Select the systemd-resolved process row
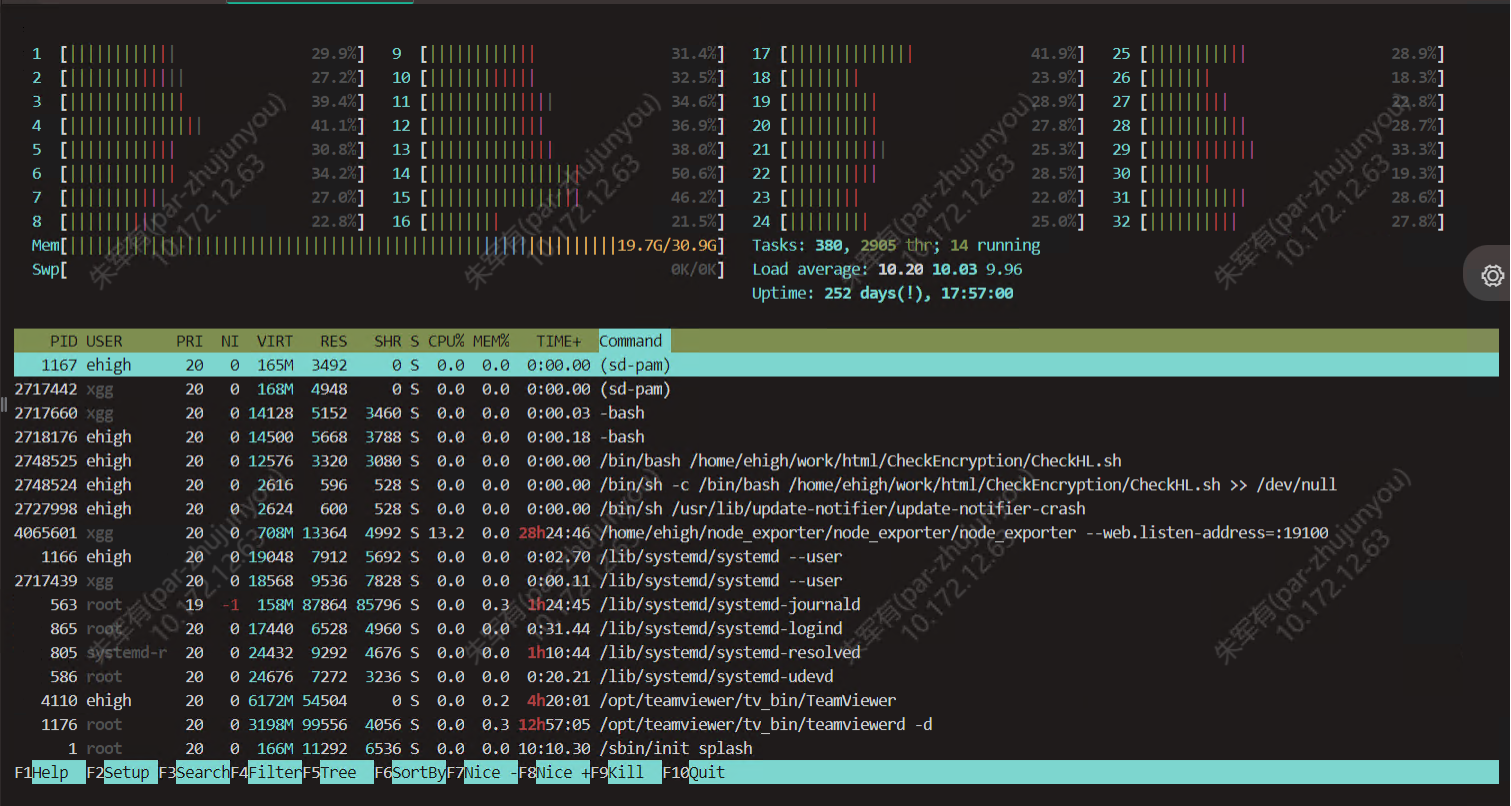The height and width of the screenshot is (806, 1511). (x=756, y=653)
